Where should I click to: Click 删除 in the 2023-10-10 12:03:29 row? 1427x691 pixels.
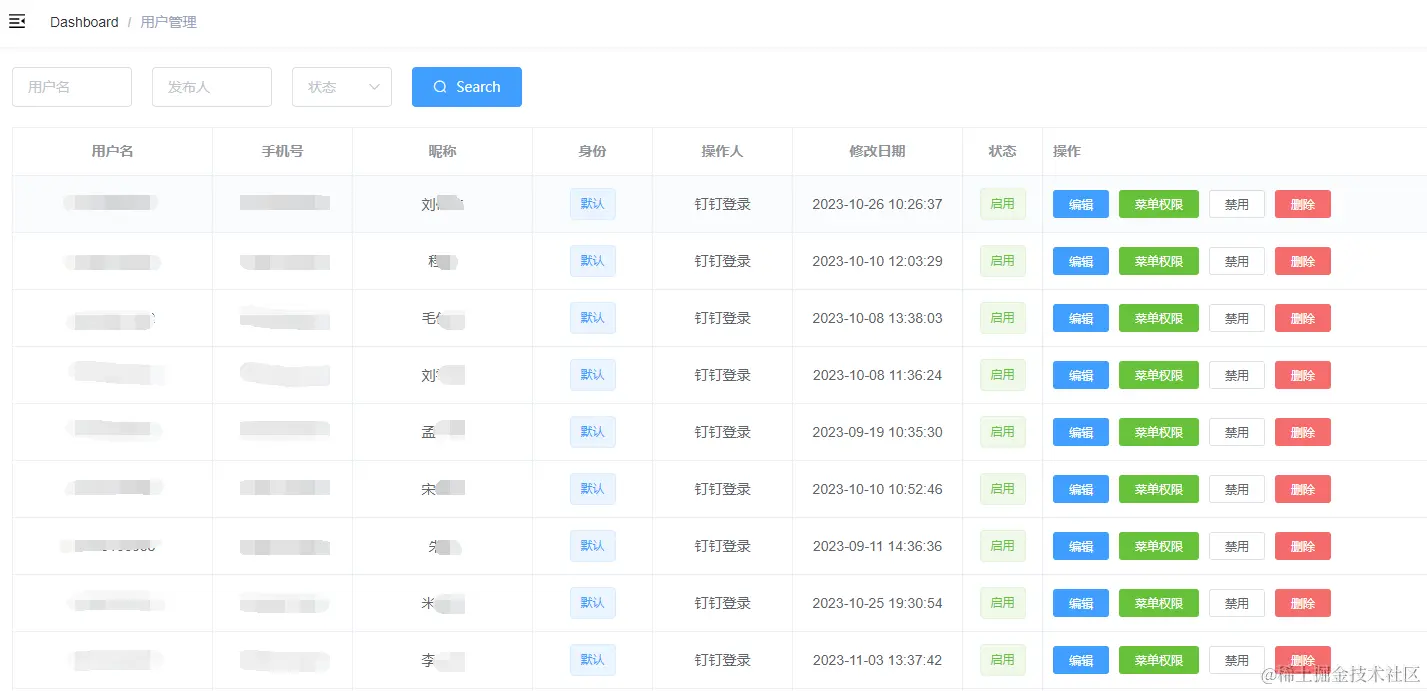click(x=1303, y=261)
